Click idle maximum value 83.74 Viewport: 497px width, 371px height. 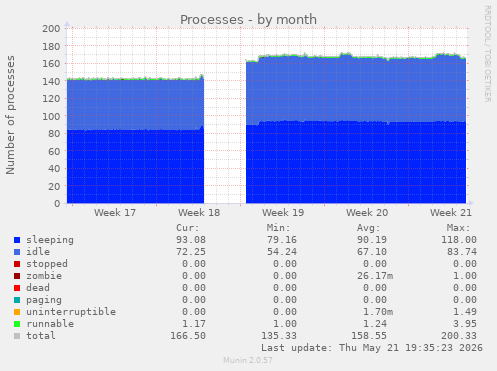pyautogui.click(x=462, y=252)
